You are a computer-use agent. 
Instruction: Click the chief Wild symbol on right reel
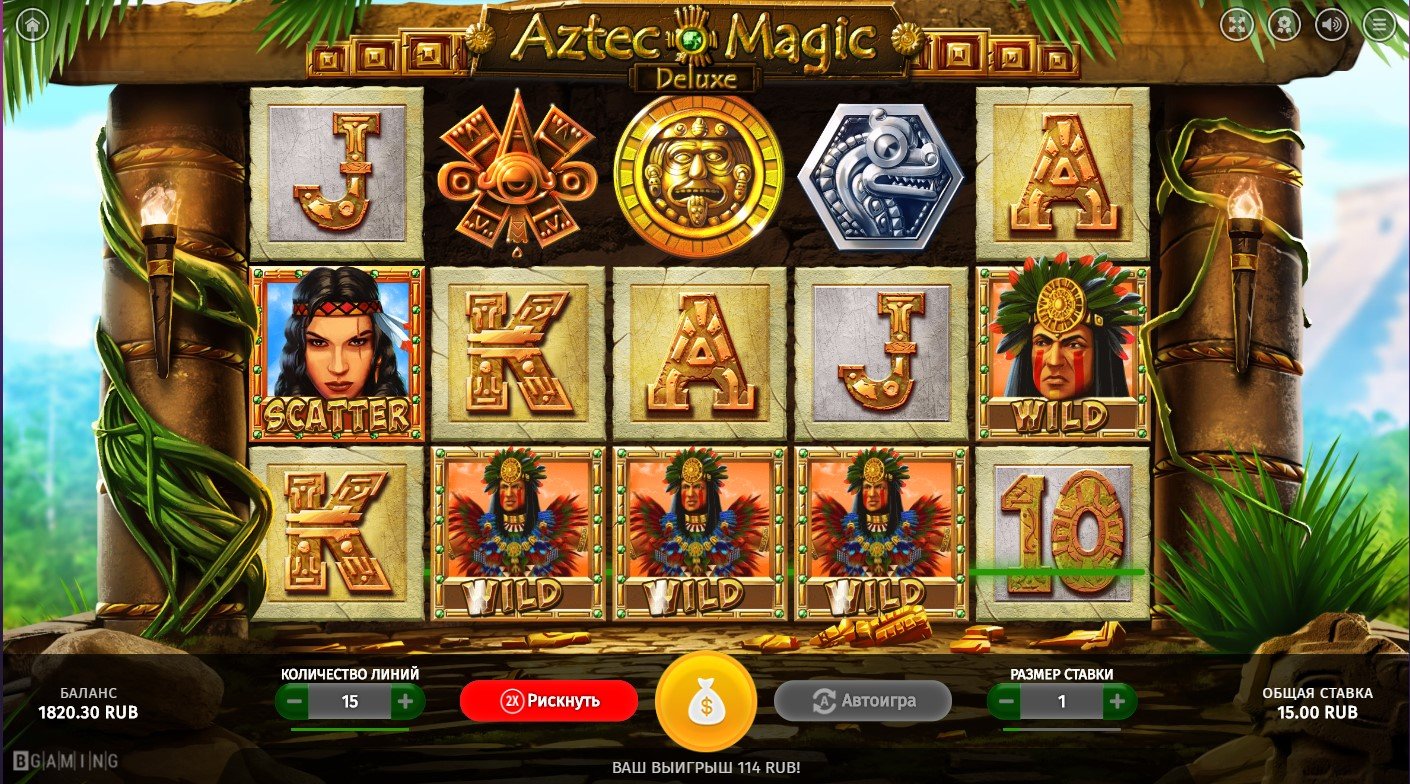coord(1063,354)
